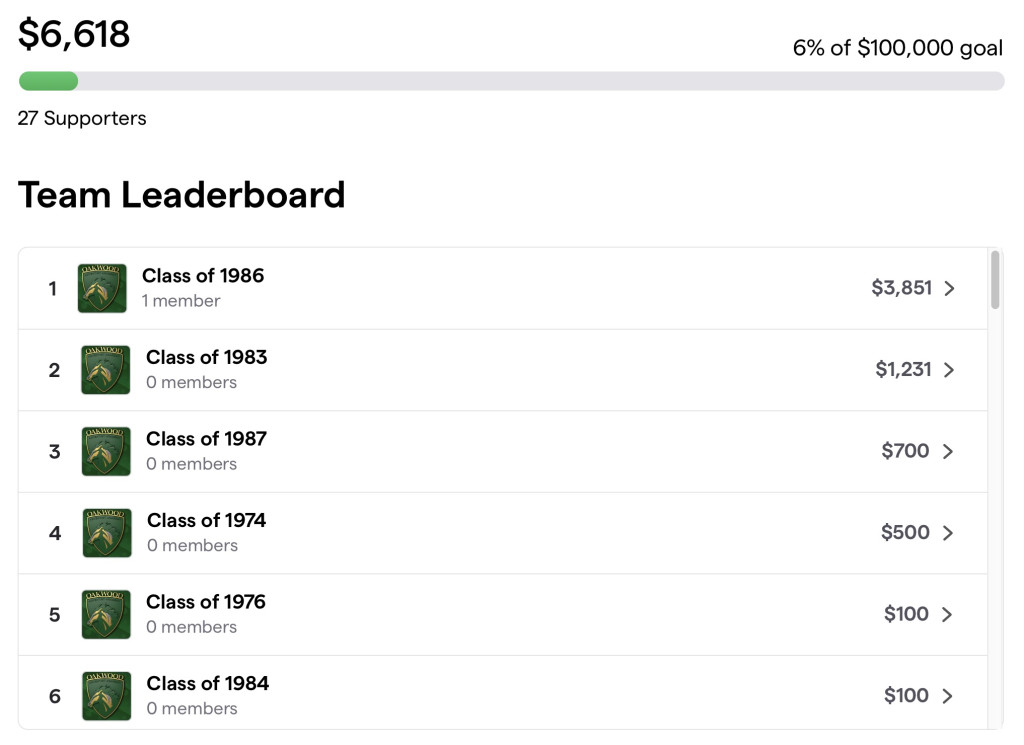This screenshot has width=1024, height=745.
Task: Click the Class of 1986 crest icon
Action: tap(102, 288)
